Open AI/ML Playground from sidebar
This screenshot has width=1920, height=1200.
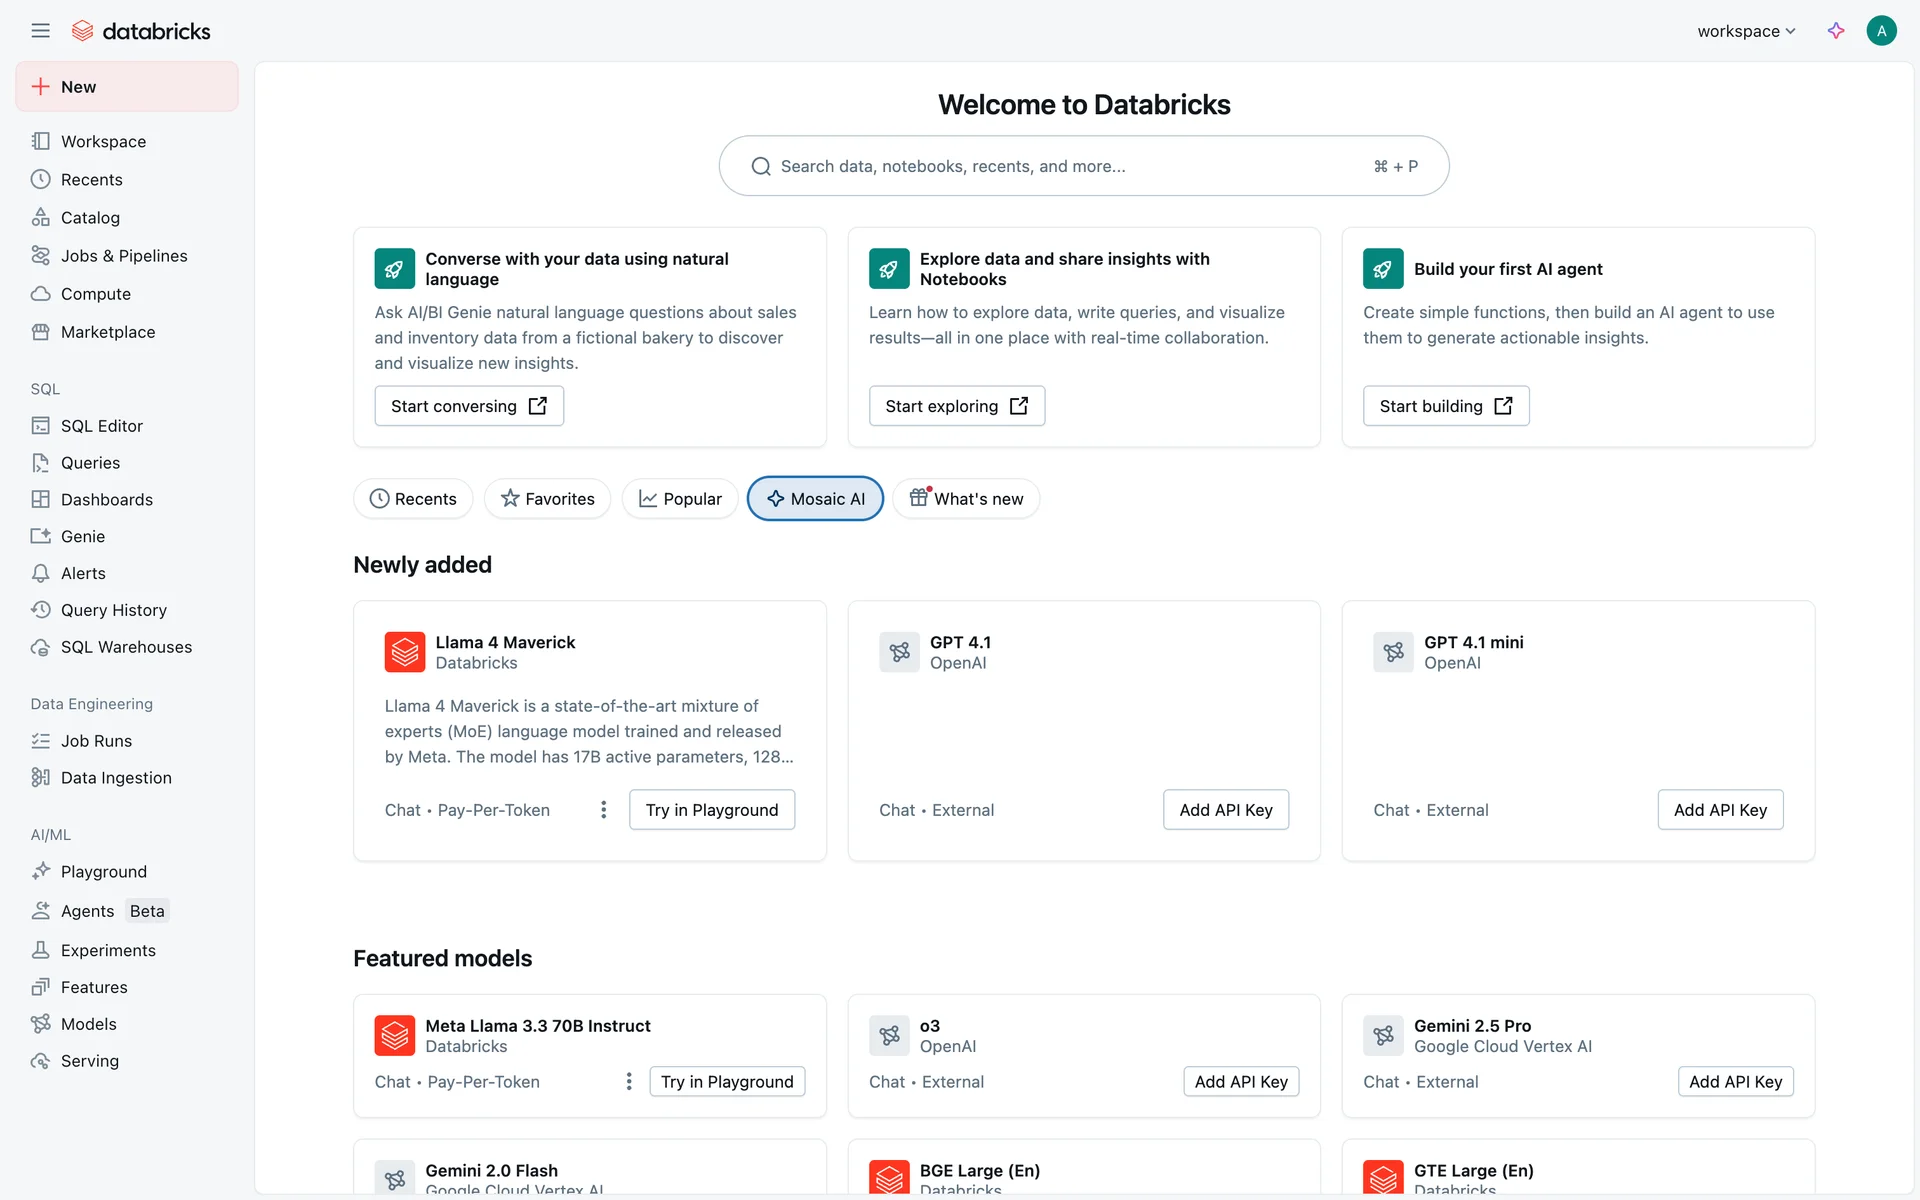[x=103, y=872]
